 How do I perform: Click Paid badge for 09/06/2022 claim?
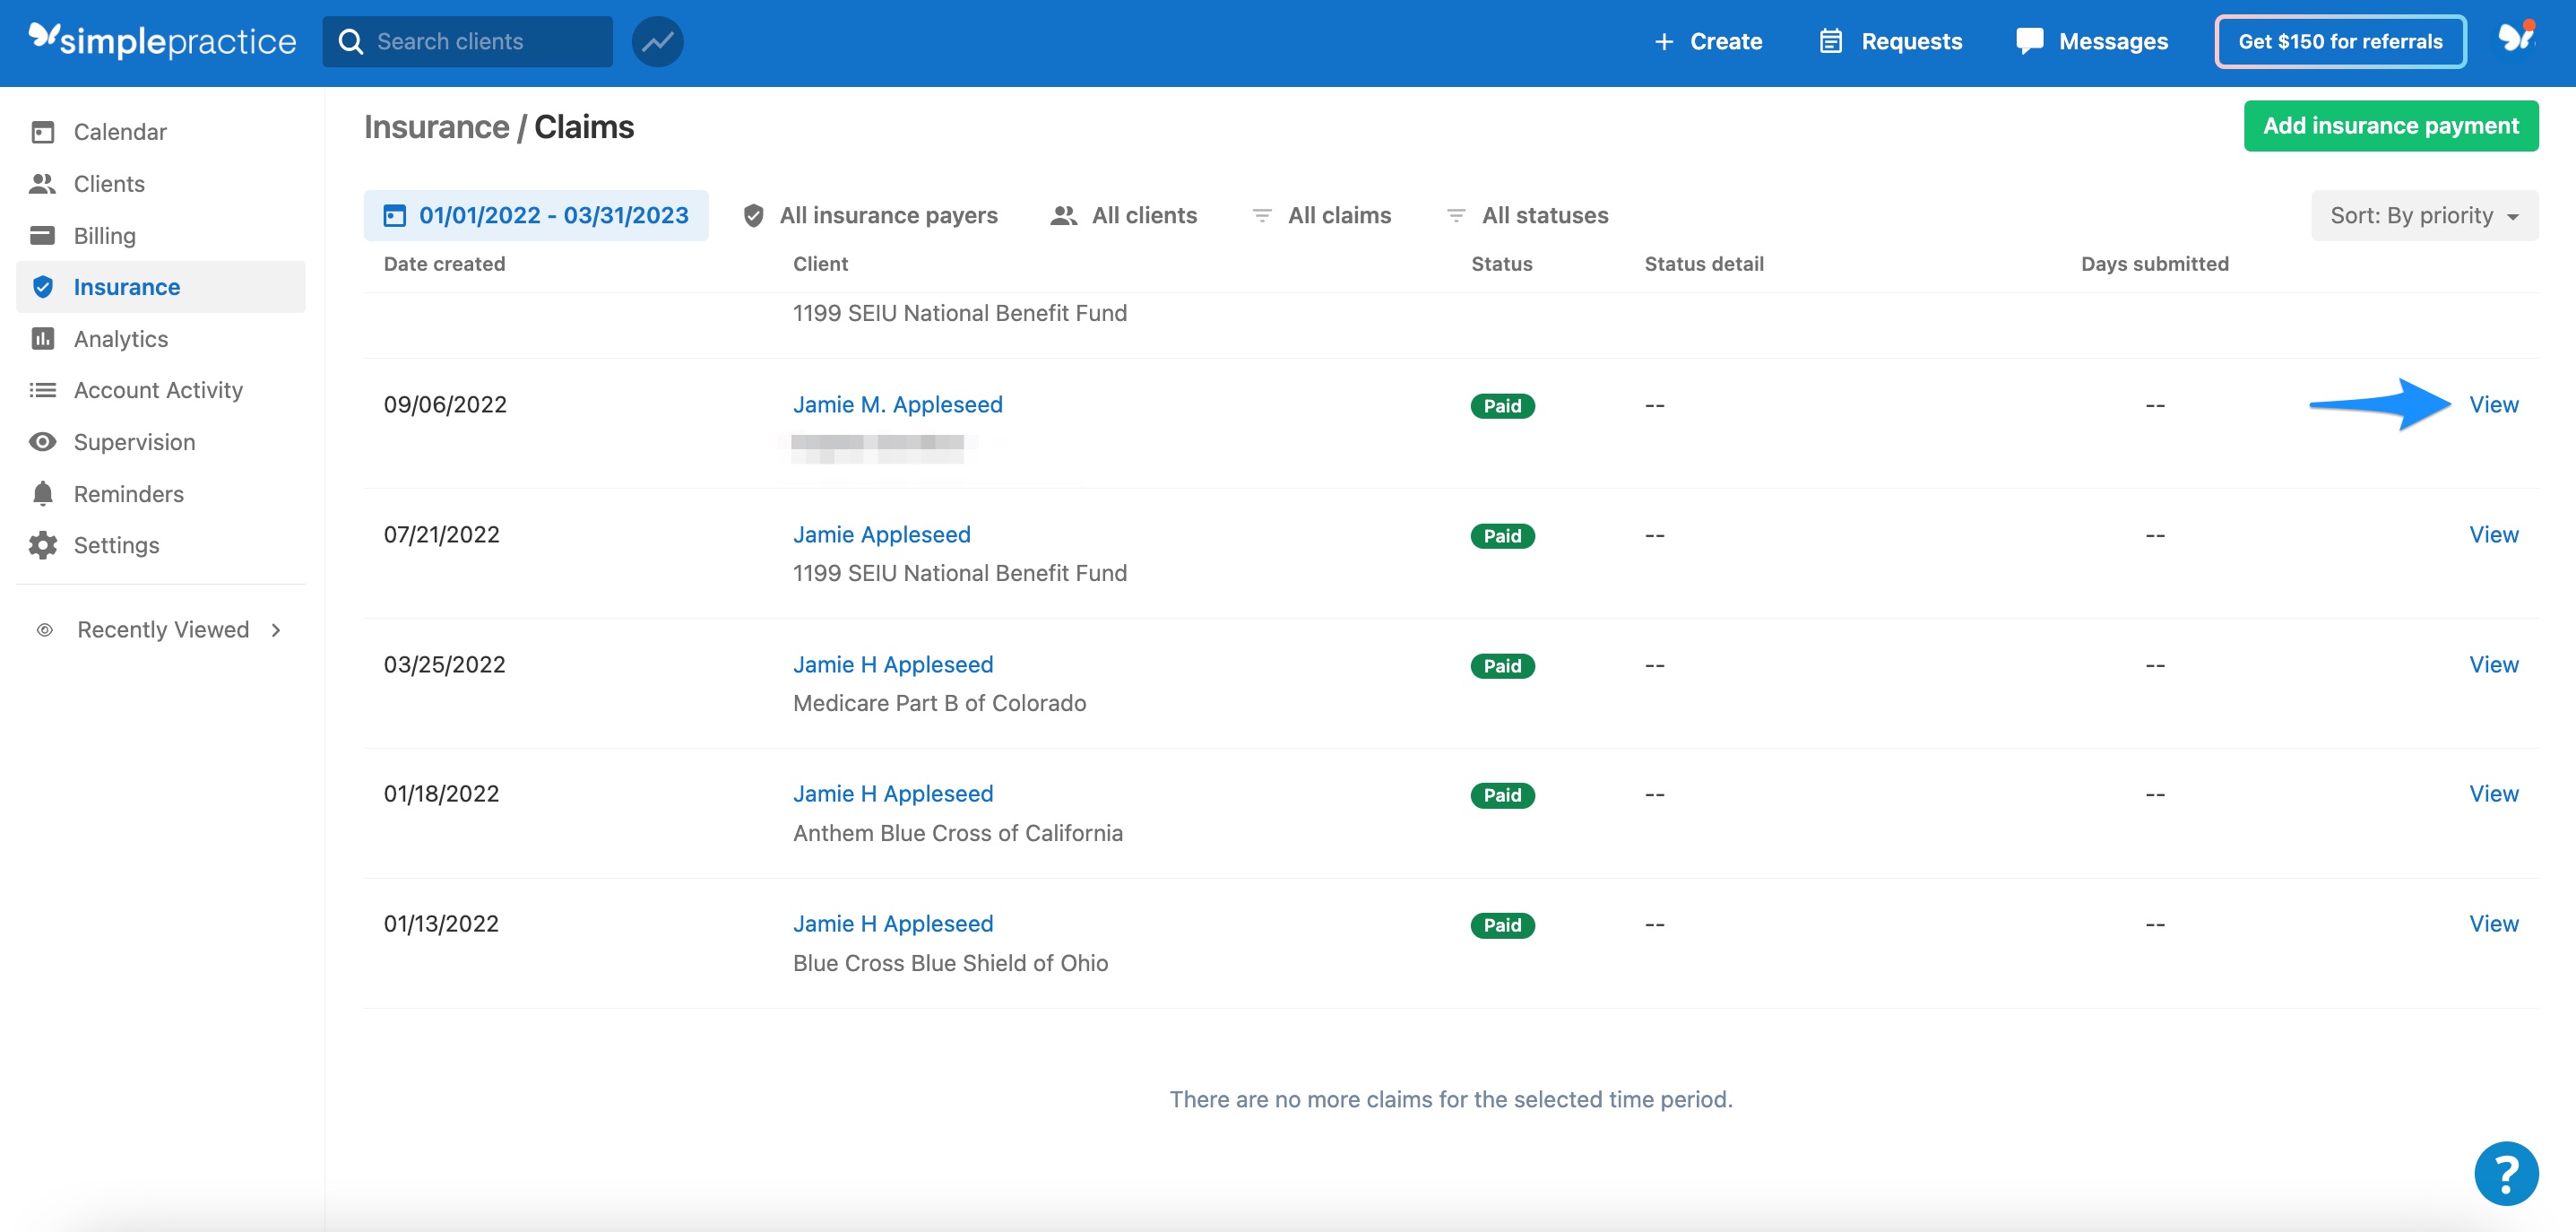click(1502, 406)
